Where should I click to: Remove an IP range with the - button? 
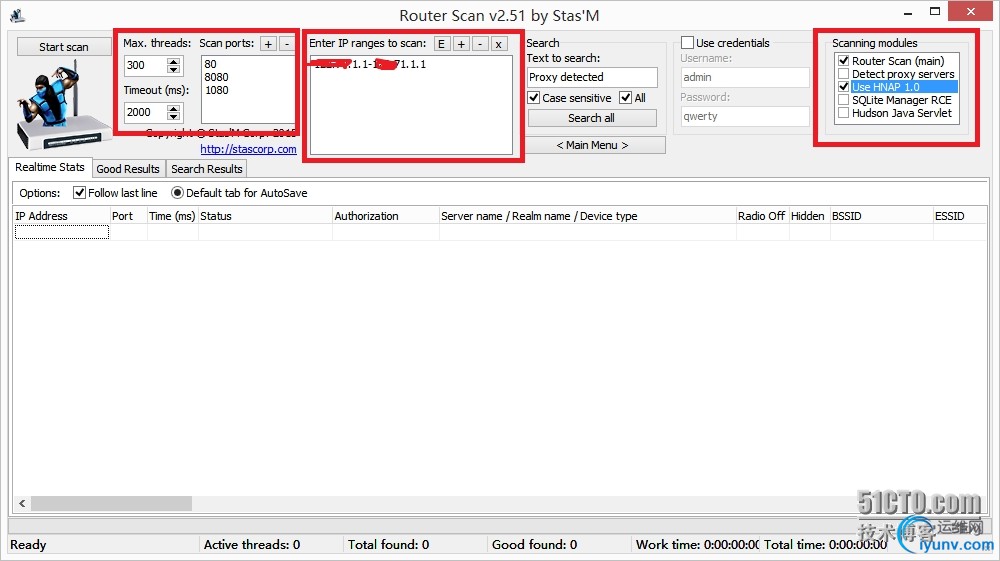coord(480,44)
